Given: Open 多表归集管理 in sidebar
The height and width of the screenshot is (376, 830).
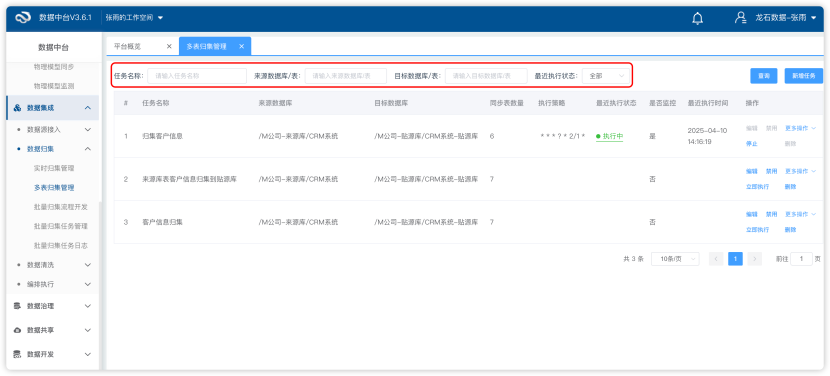Looking at the screenshot, I should pyautogui.click(x=54, y=187).
